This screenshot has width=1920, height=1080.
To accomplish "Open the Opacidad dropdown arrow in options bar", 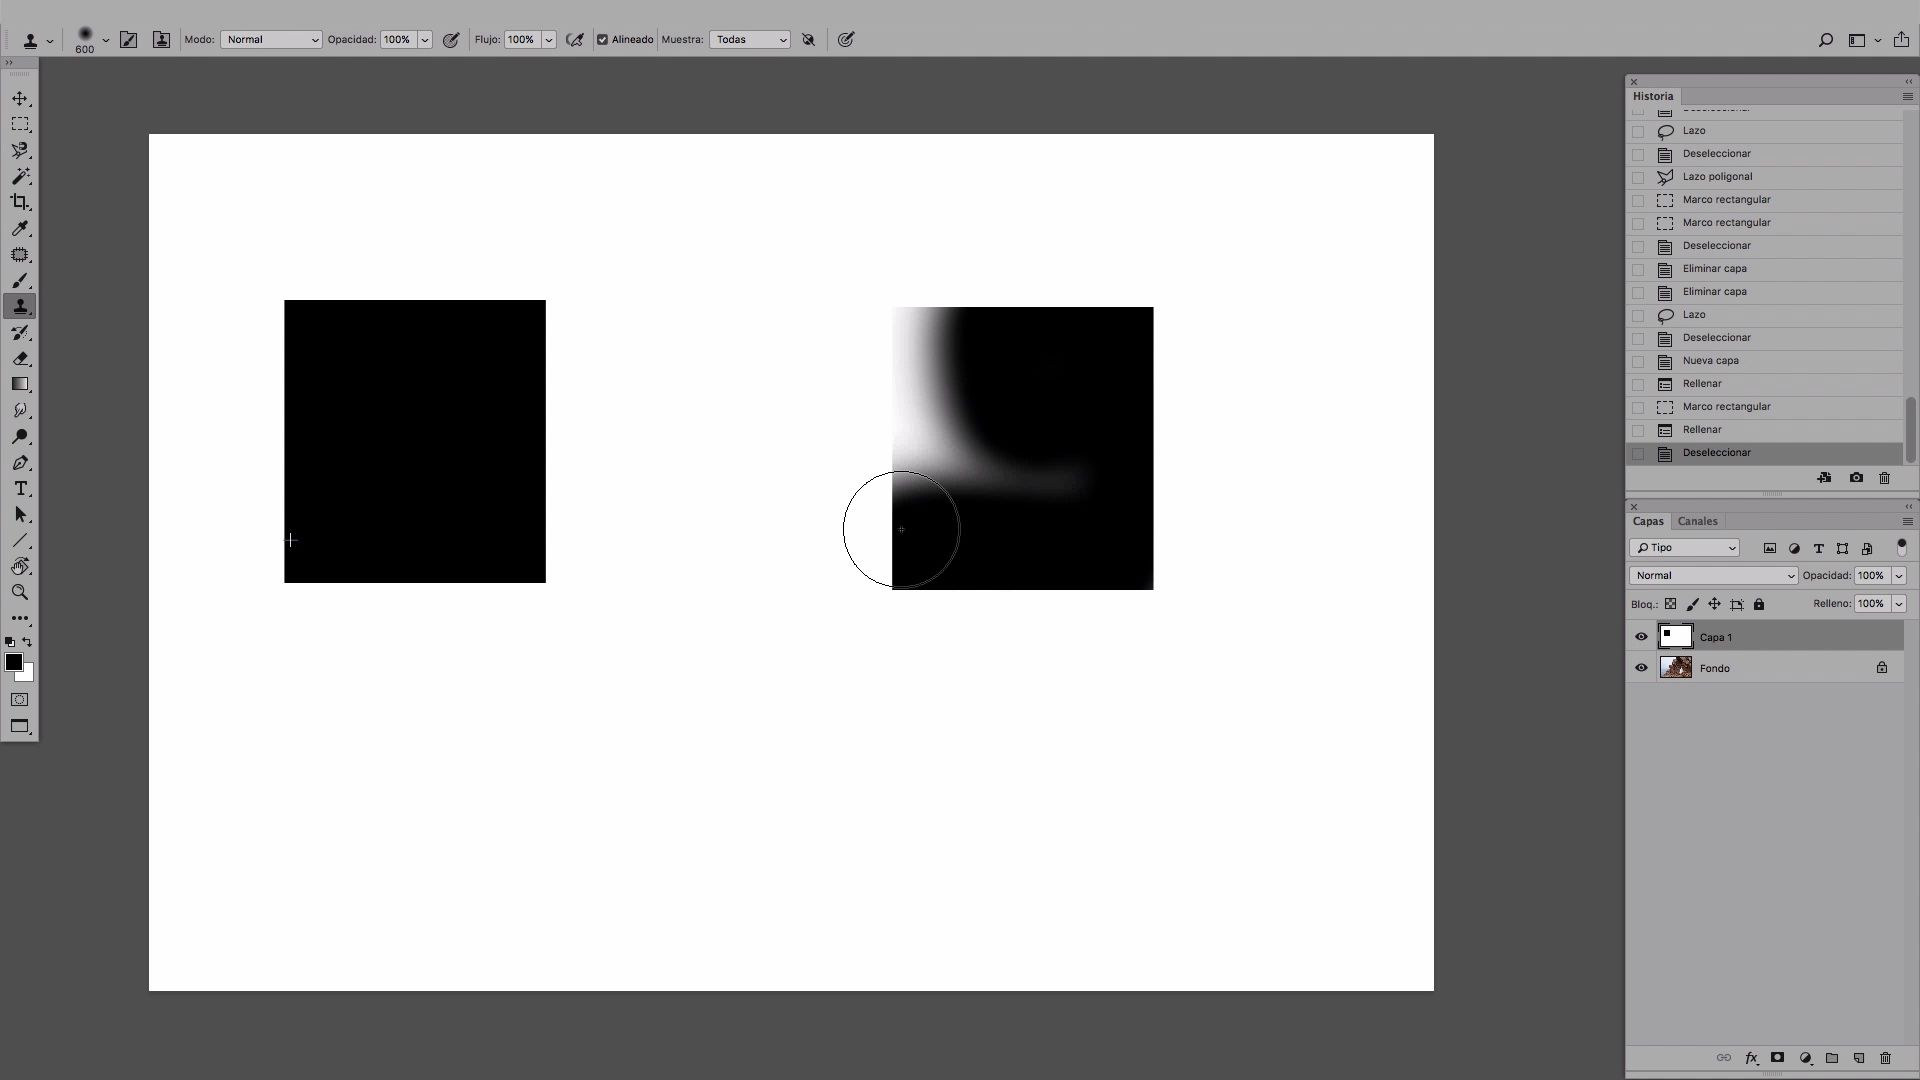I will click(425, 40).
